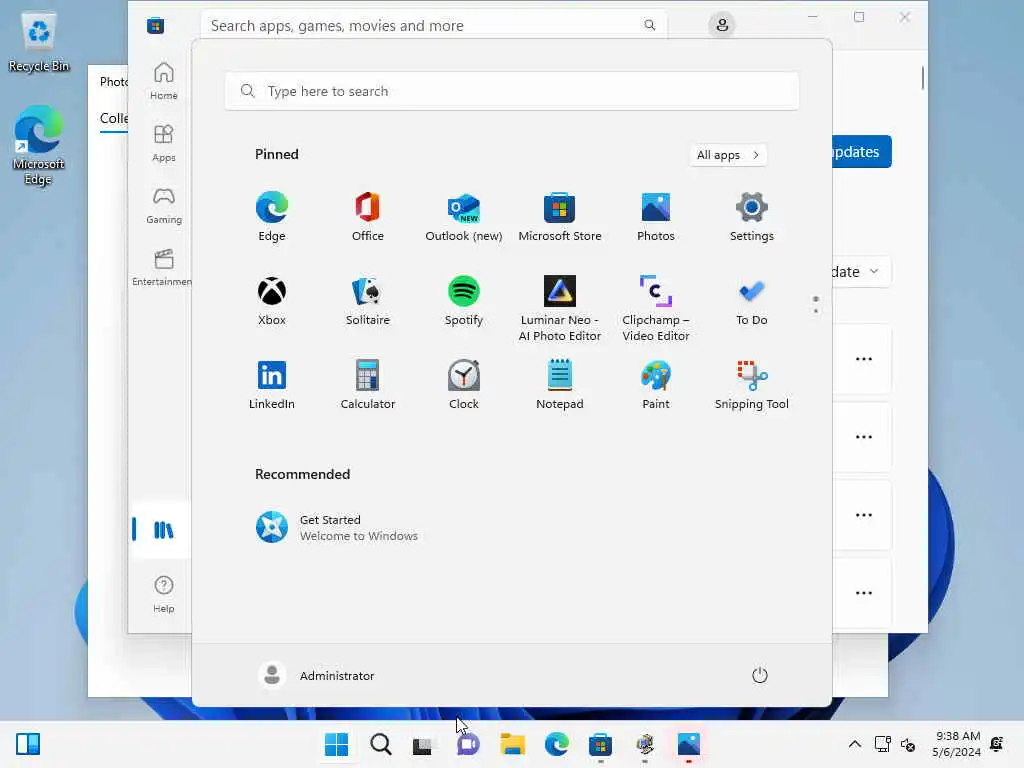Open Luminar Neo AI Photo Editor
The image size is (1024, 768).
tap(560, 309)
